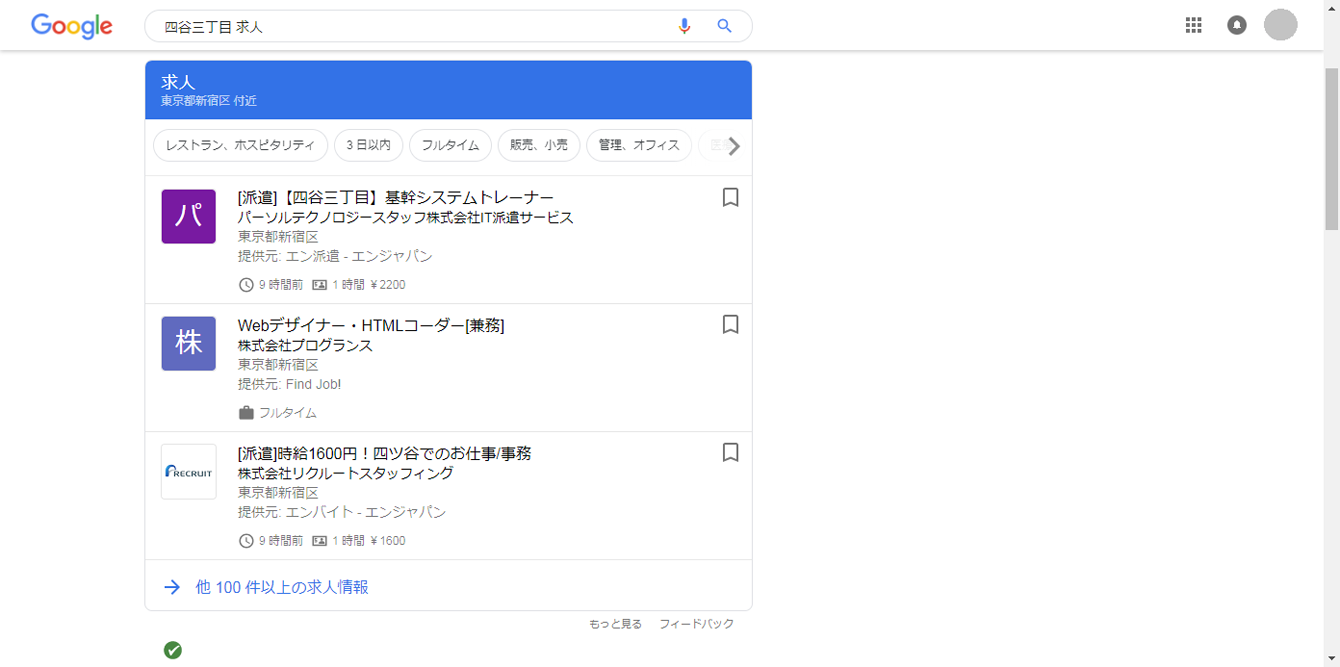
Task: Open [派遣]【四谷三丁目】基幹システムトレーナー title
Action: pos(396,197)
